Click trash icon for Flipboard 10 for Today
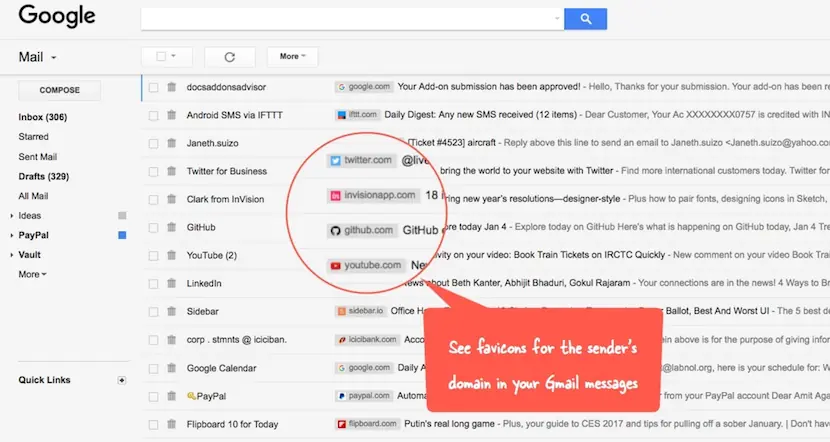This screenshot has width=830, height=442. tap(172, 424)
